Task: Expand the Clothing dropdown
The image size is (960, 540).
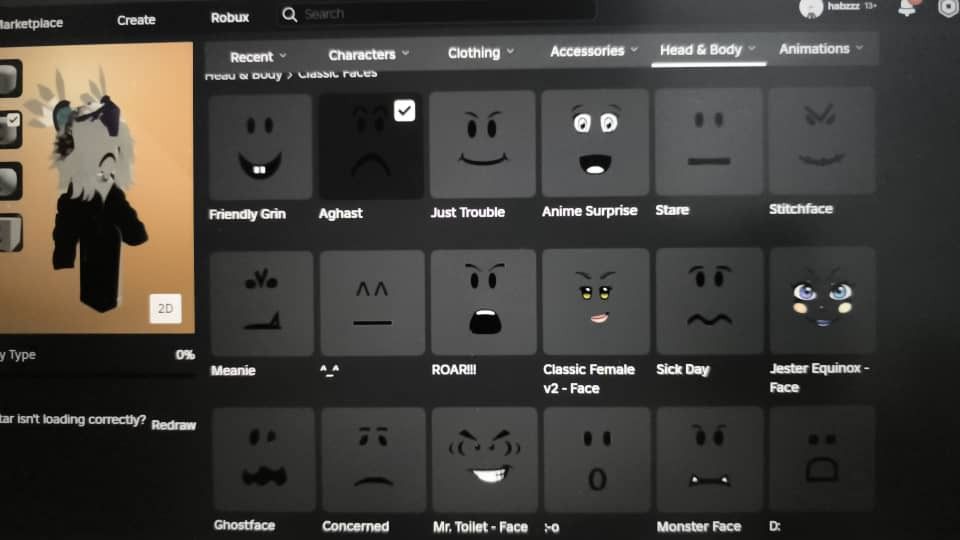Action: tap(481, 53)
